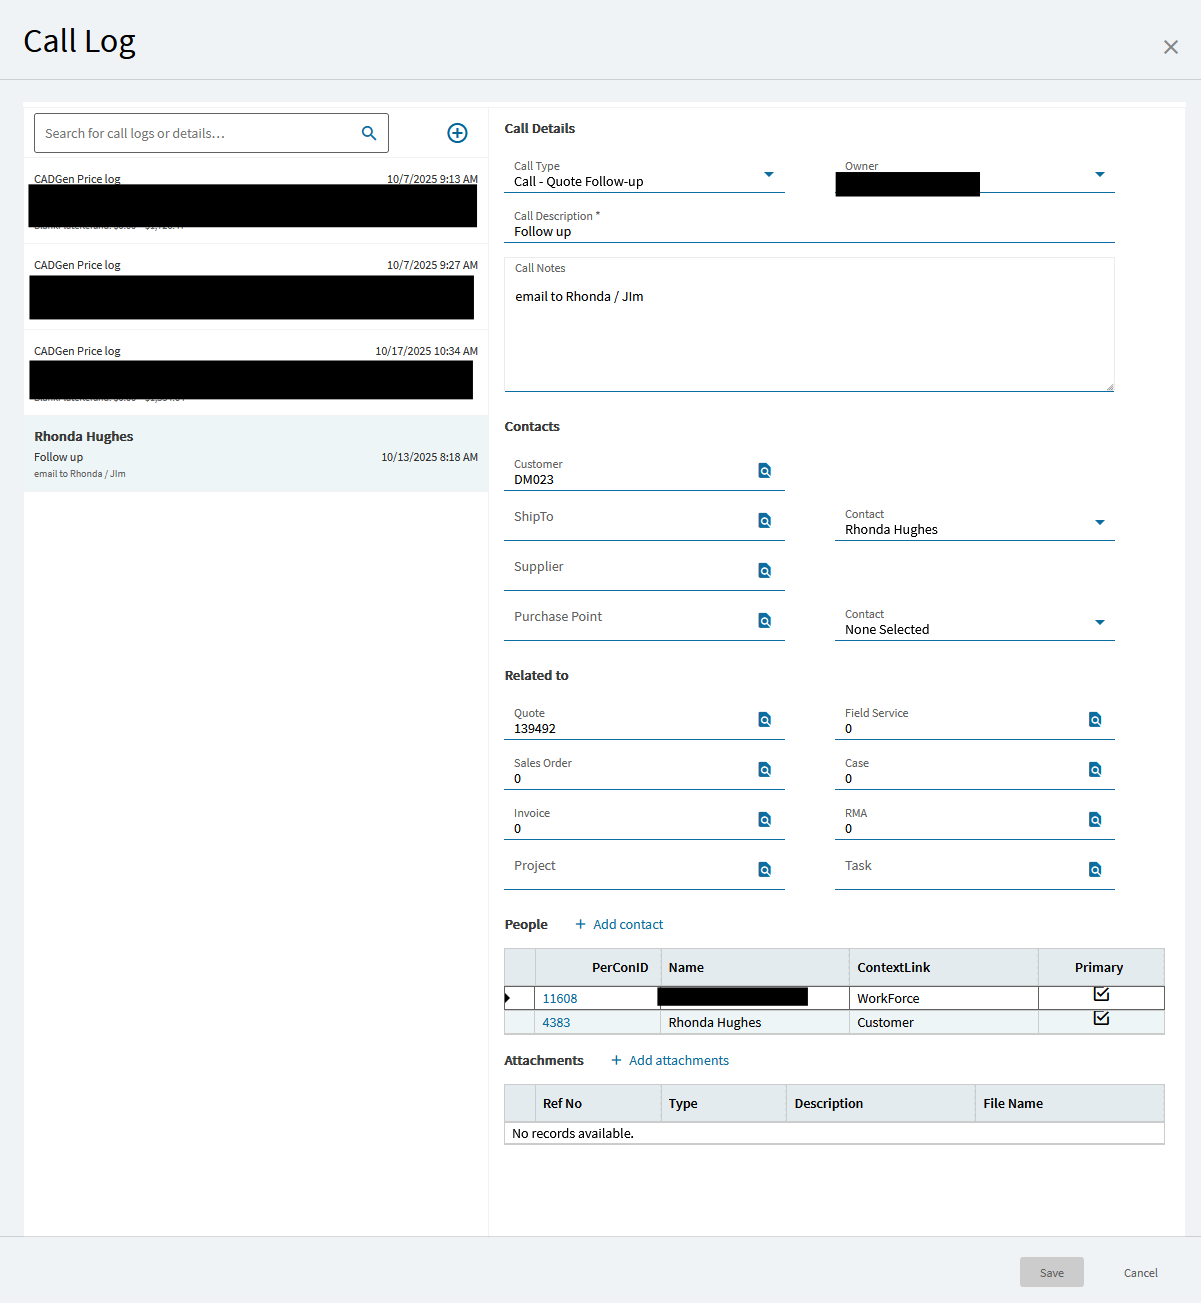1201x1303 pixels.
Task: Add new call log with plus icon
Action: coord(457,133)
